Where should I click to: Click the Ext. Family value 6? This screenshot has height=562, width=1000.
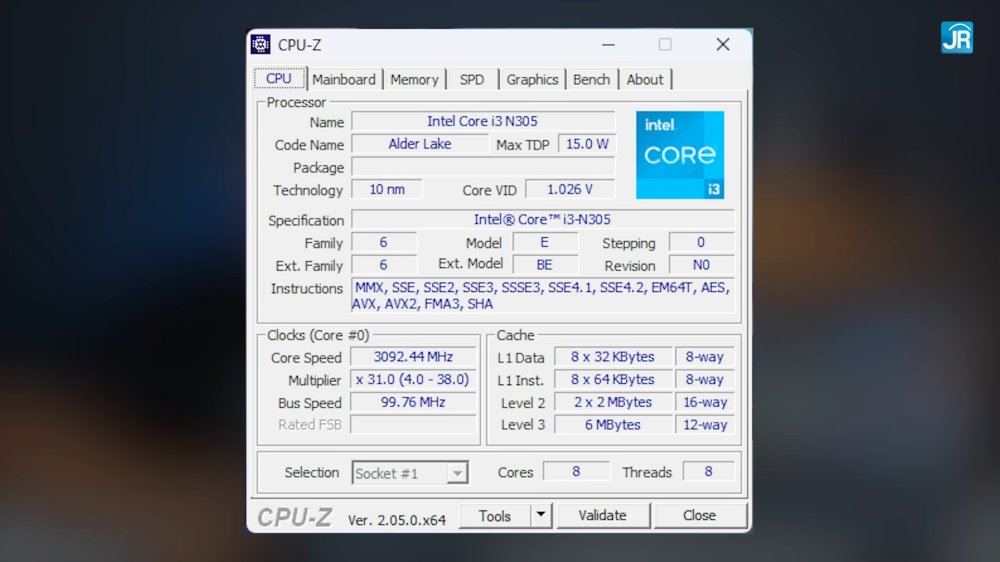384,265
